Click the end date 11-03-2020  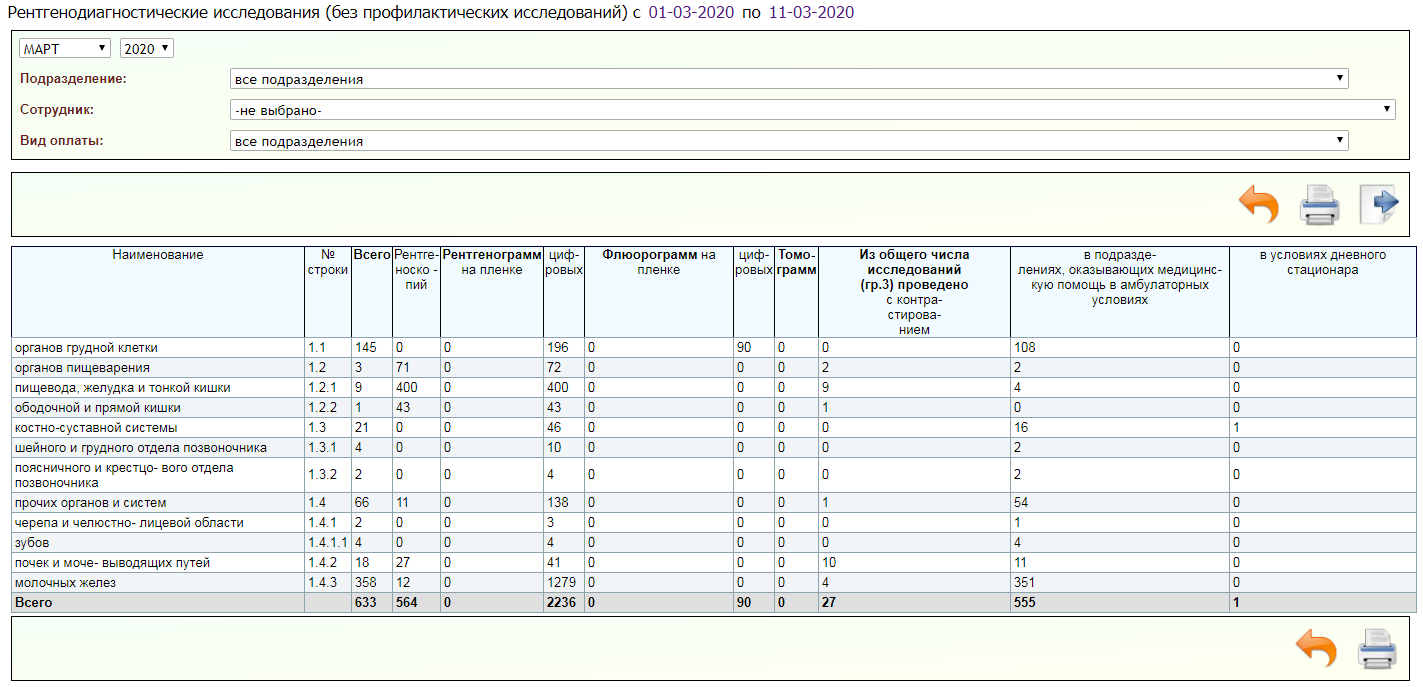pos(811,12)
